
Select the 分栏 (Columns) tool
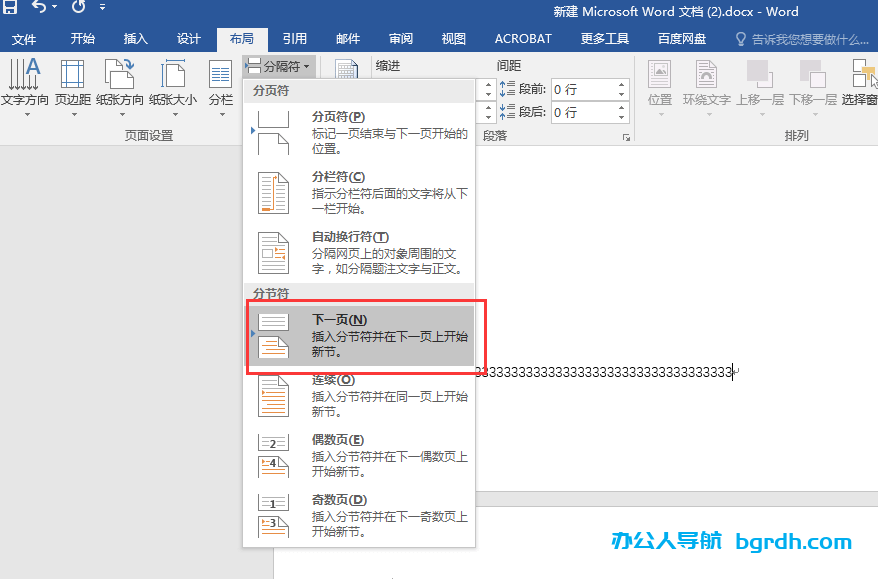[219, 80]
